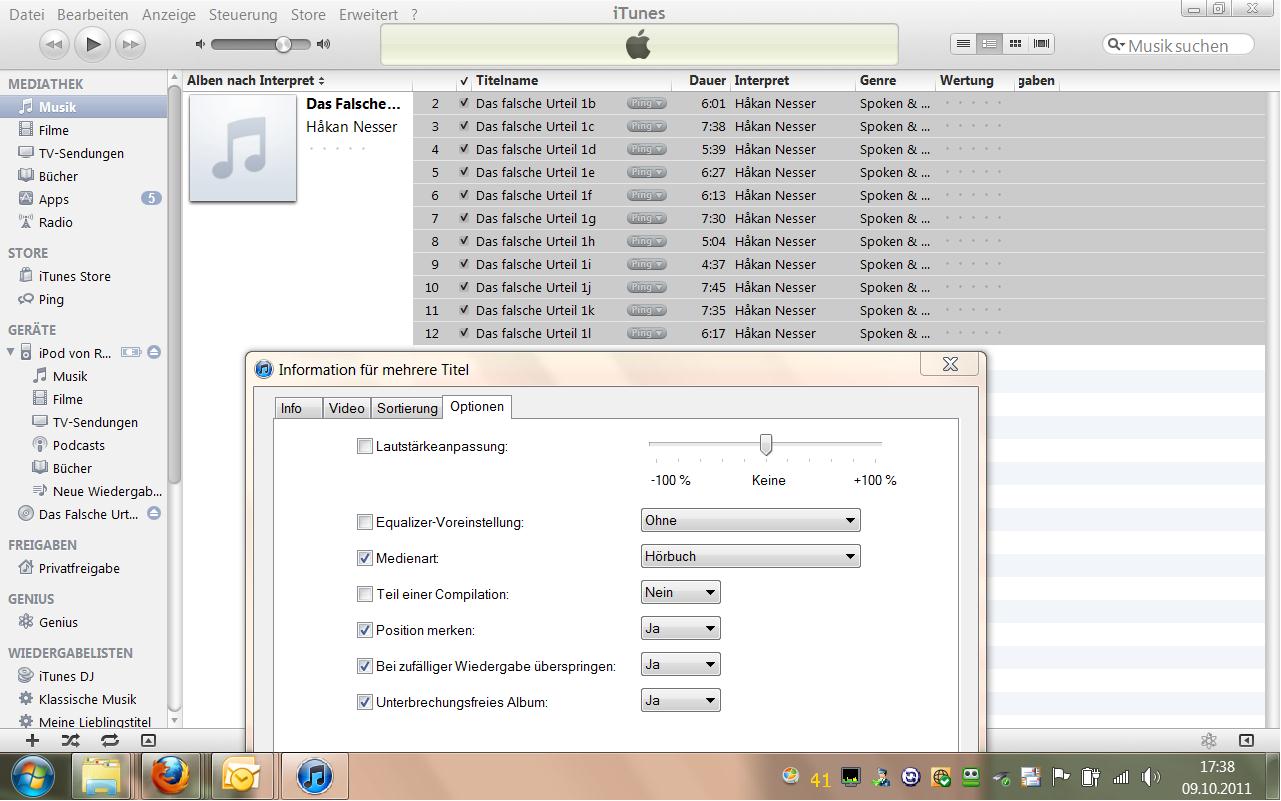Uncheck the Unterbrechungsfreies Album checkbox
The height and width of the screenshot is (801, 1281).
365,702
